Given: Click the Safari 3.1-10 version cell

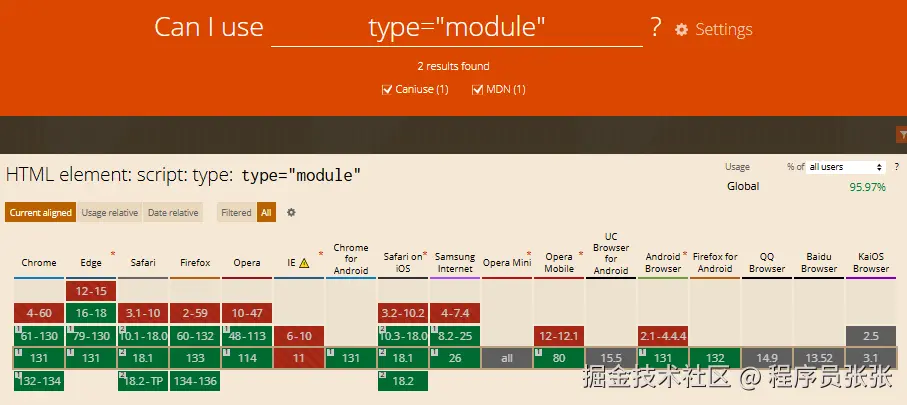Looking at the screenshot, I should (143, 313).
